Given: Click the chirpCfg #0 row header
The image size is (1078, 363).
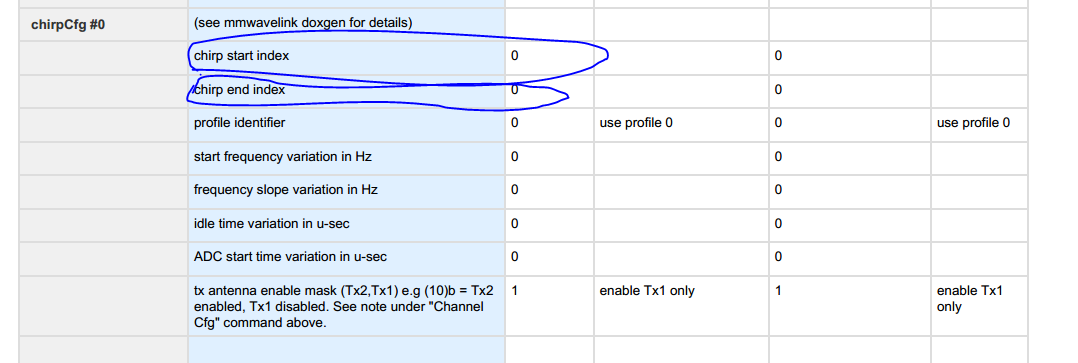Looking at the screenshot, I should (103, 25).
